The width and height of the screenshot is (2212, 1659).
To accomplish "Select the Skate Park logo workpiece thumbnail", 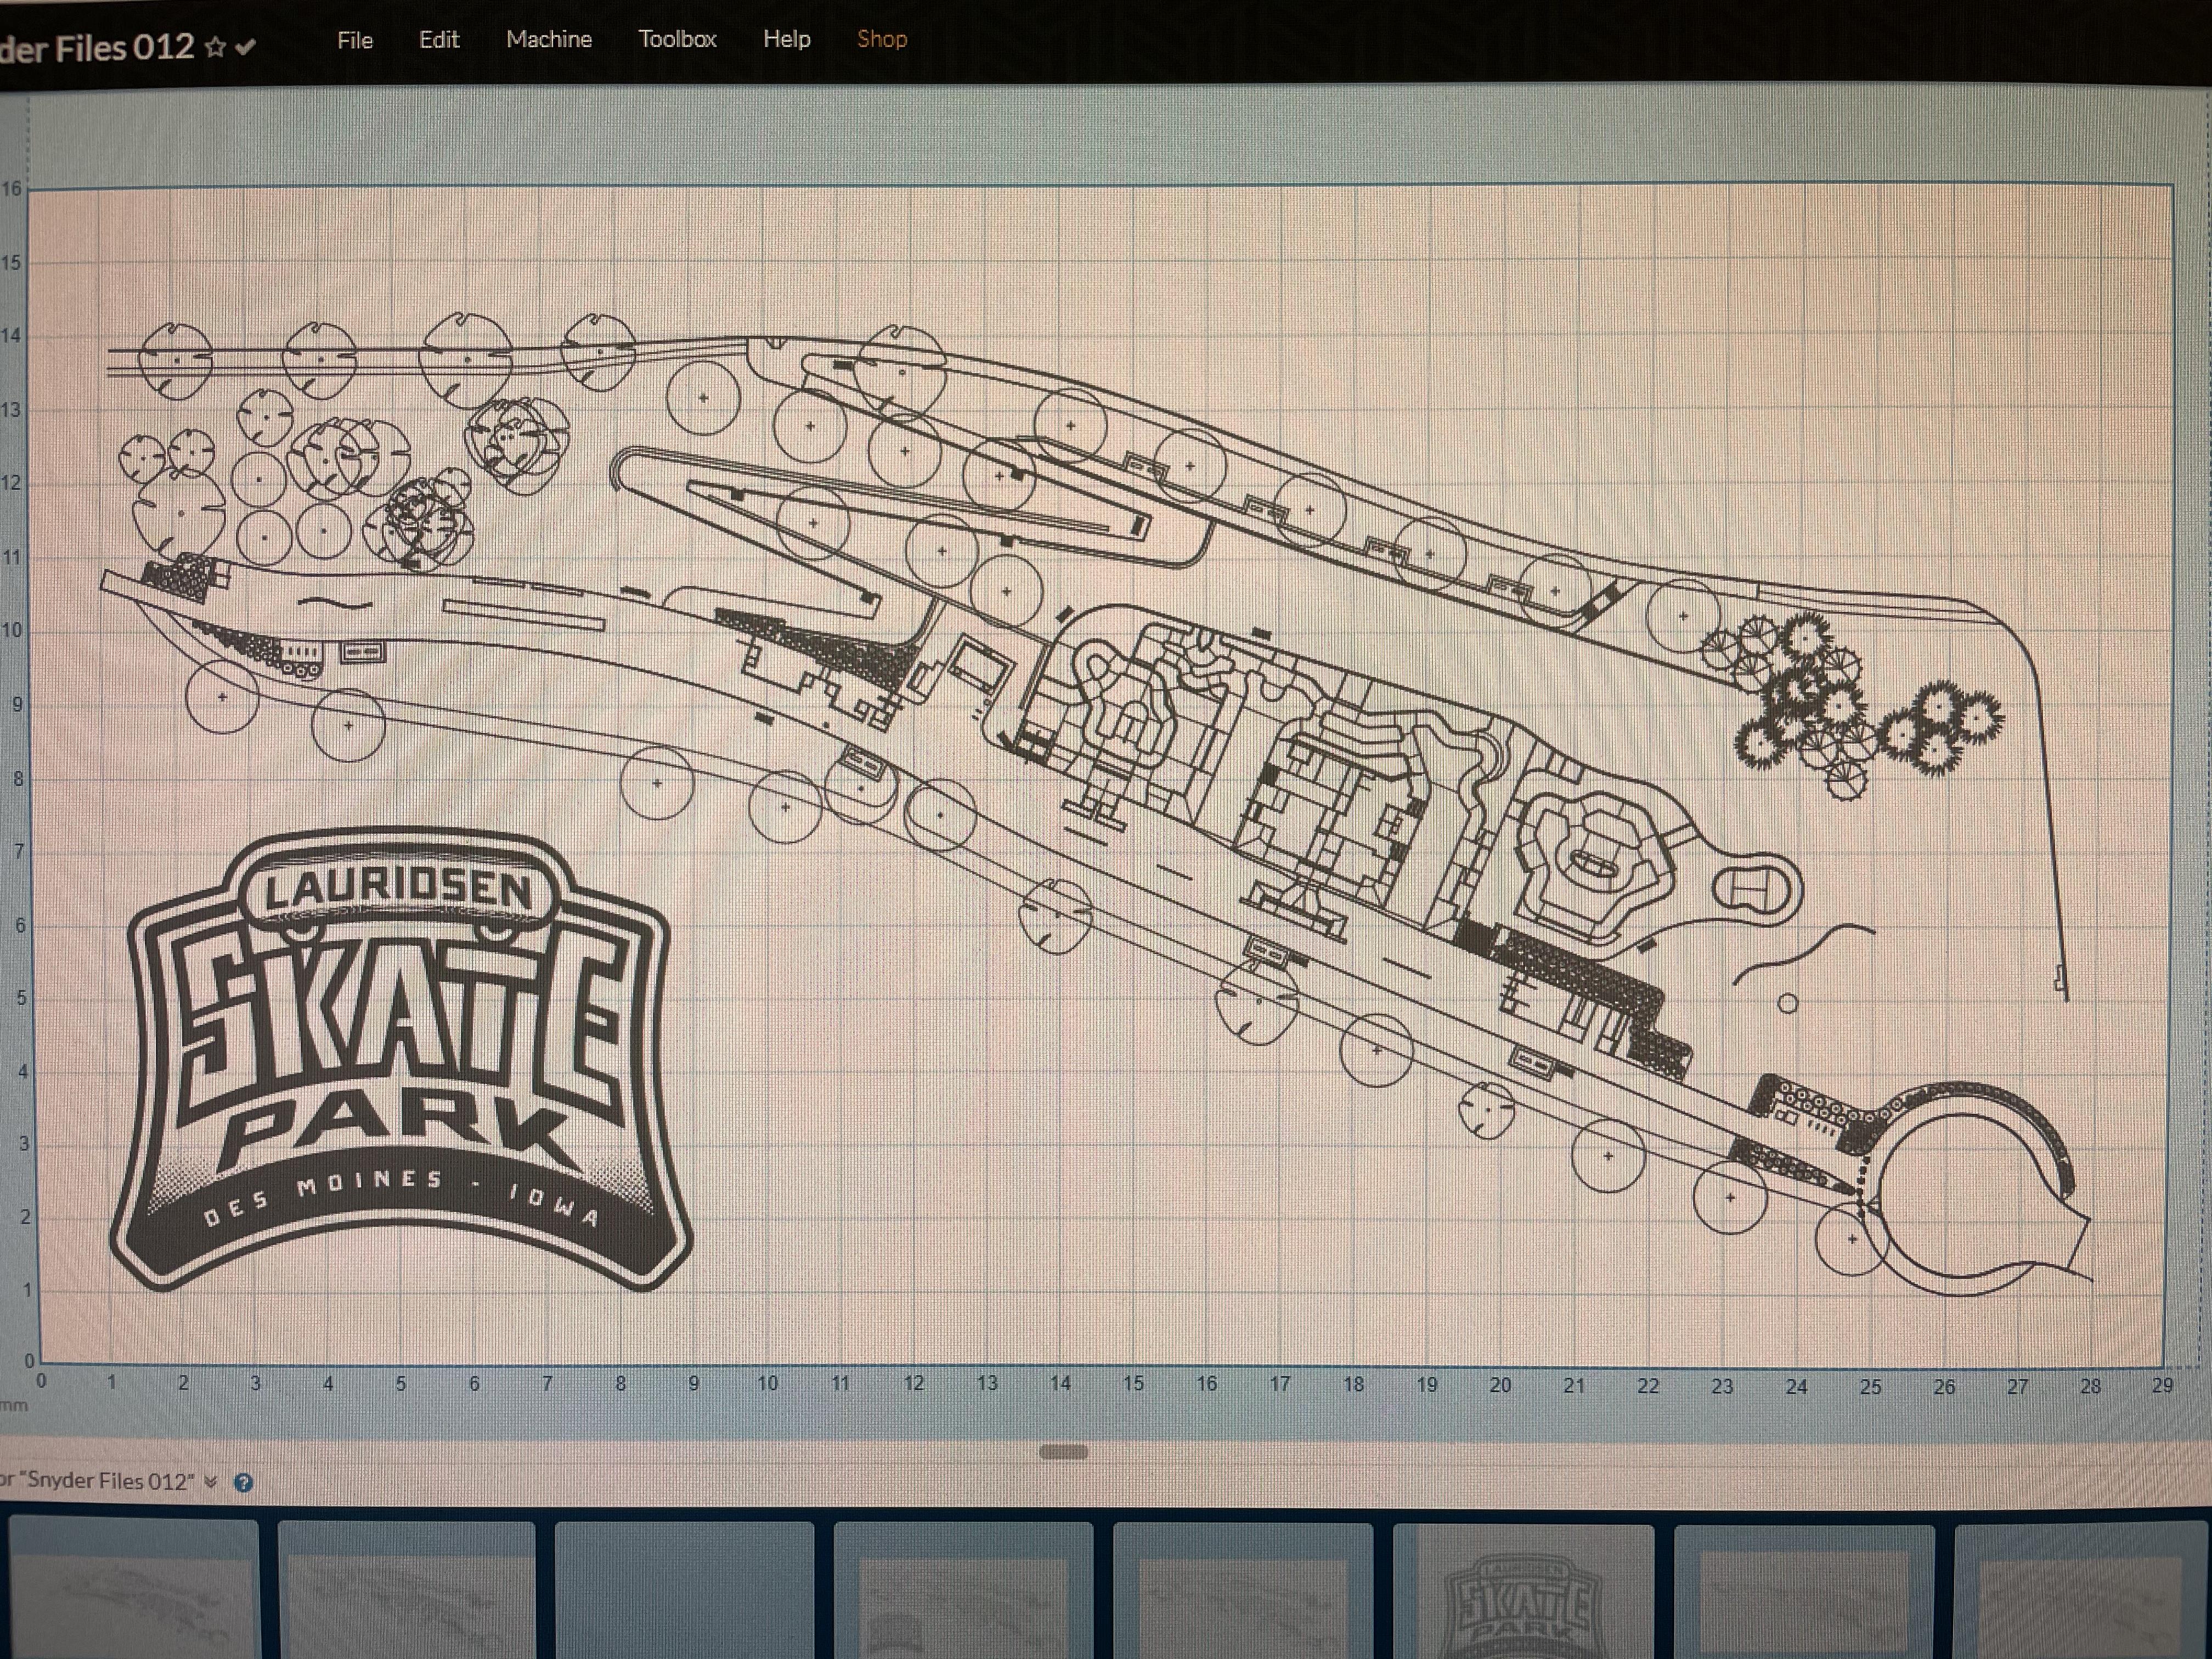I will tap(1523, 1590).
